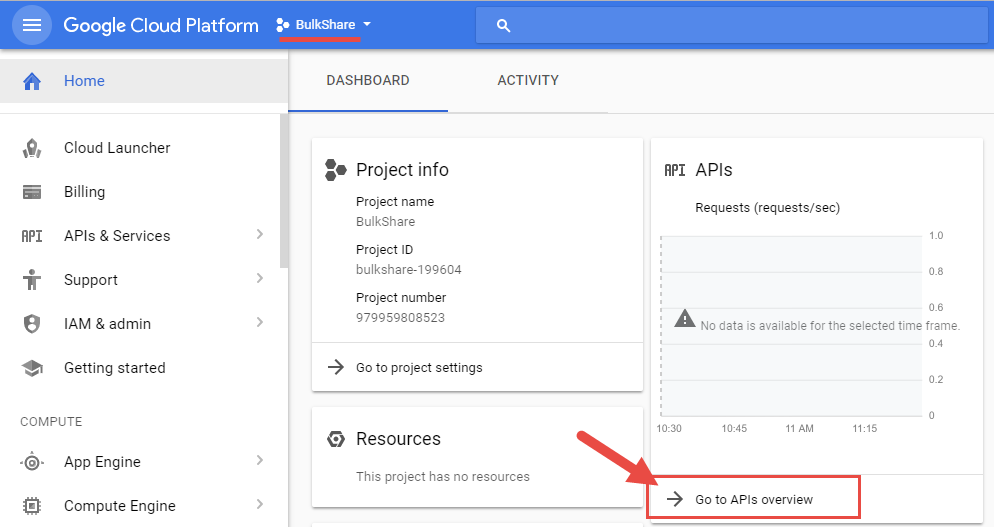Switch to the ACTIVITY tab
Screen dimensions: 994x527
click(528, 81)
